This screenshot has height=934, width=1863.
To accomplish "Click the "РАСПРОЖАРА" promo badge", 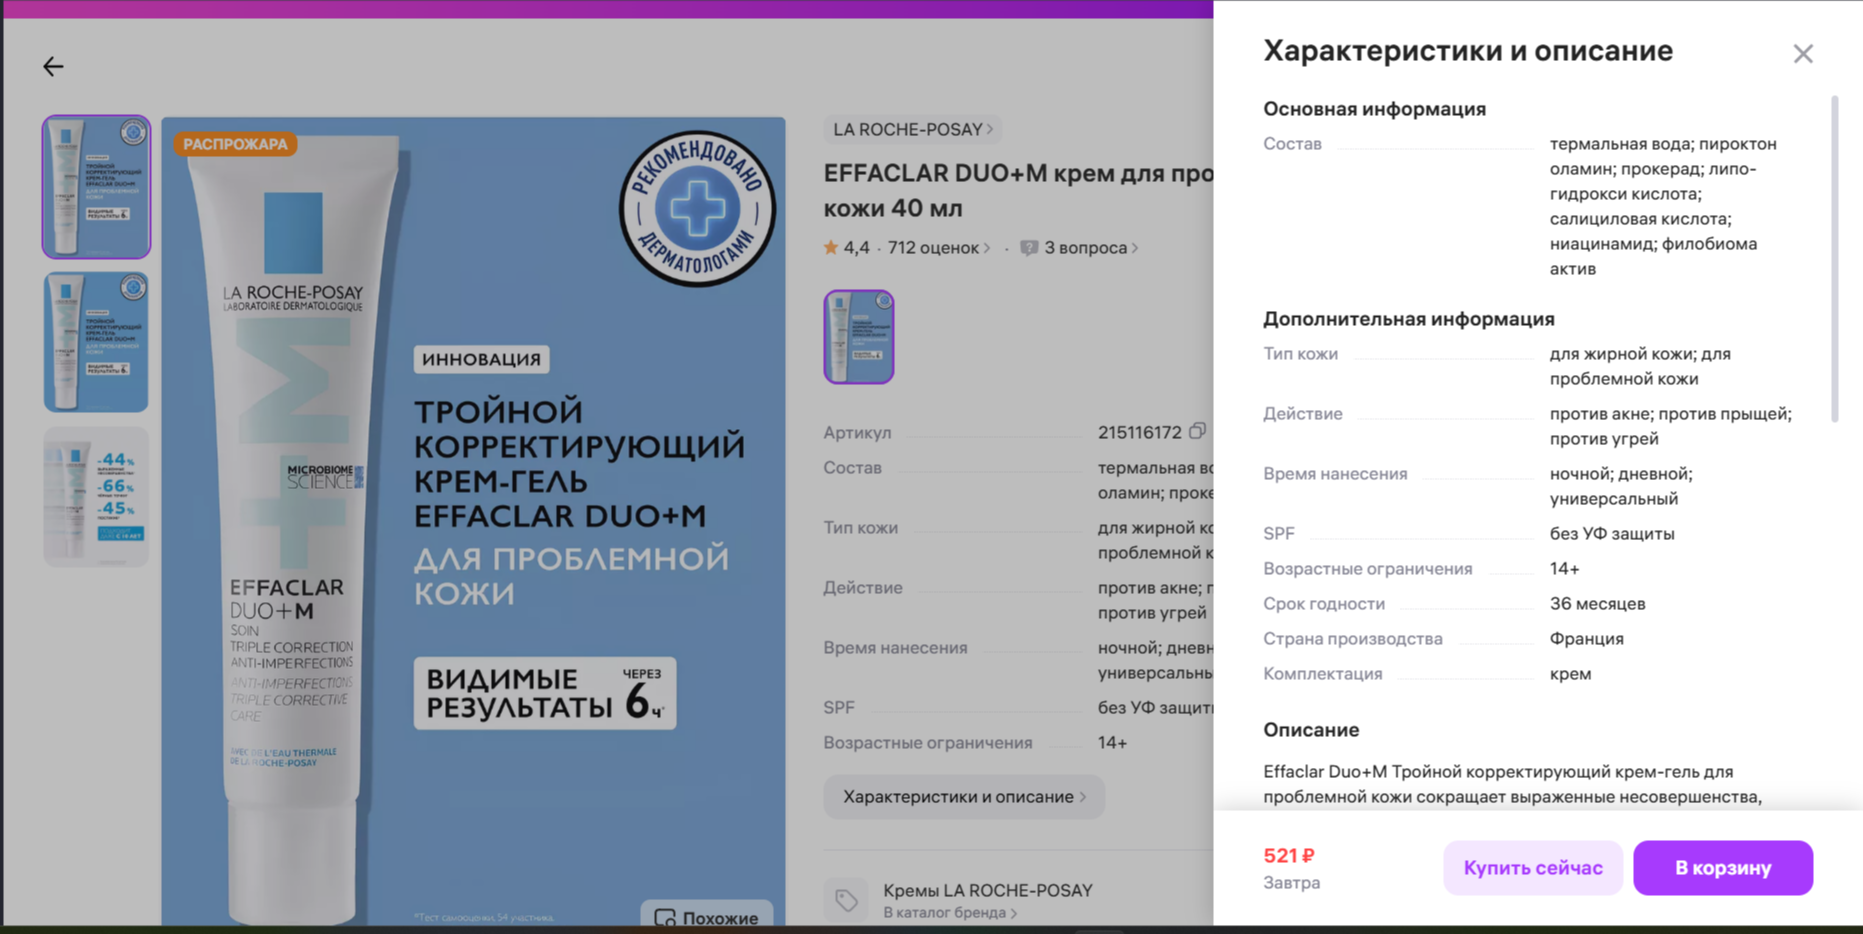I will [236, 143].
